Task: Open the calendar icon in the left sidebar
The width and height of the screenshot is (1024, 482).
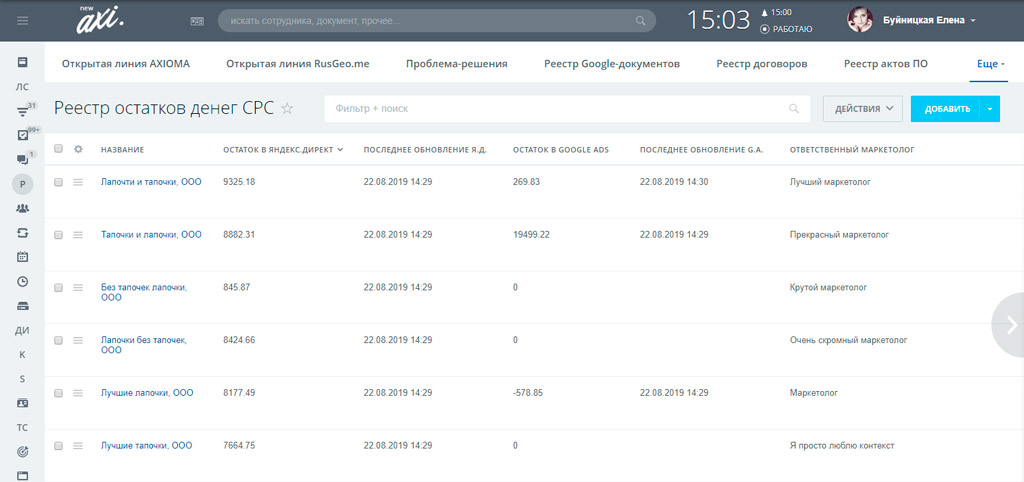Action: coord(23,257)
